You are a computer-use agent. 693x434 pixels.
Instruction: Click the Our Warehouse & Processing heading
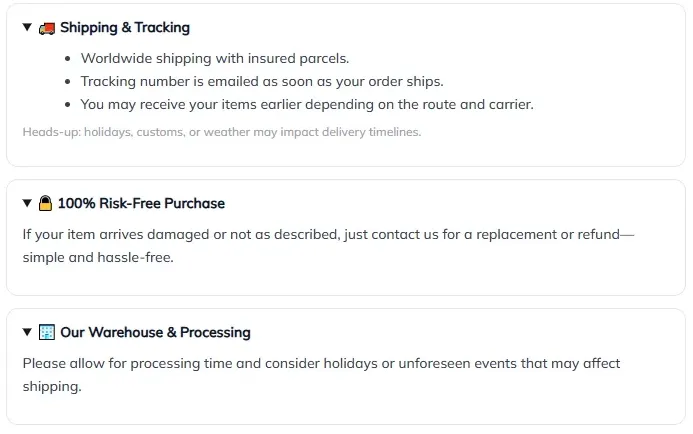click(155, 332)
